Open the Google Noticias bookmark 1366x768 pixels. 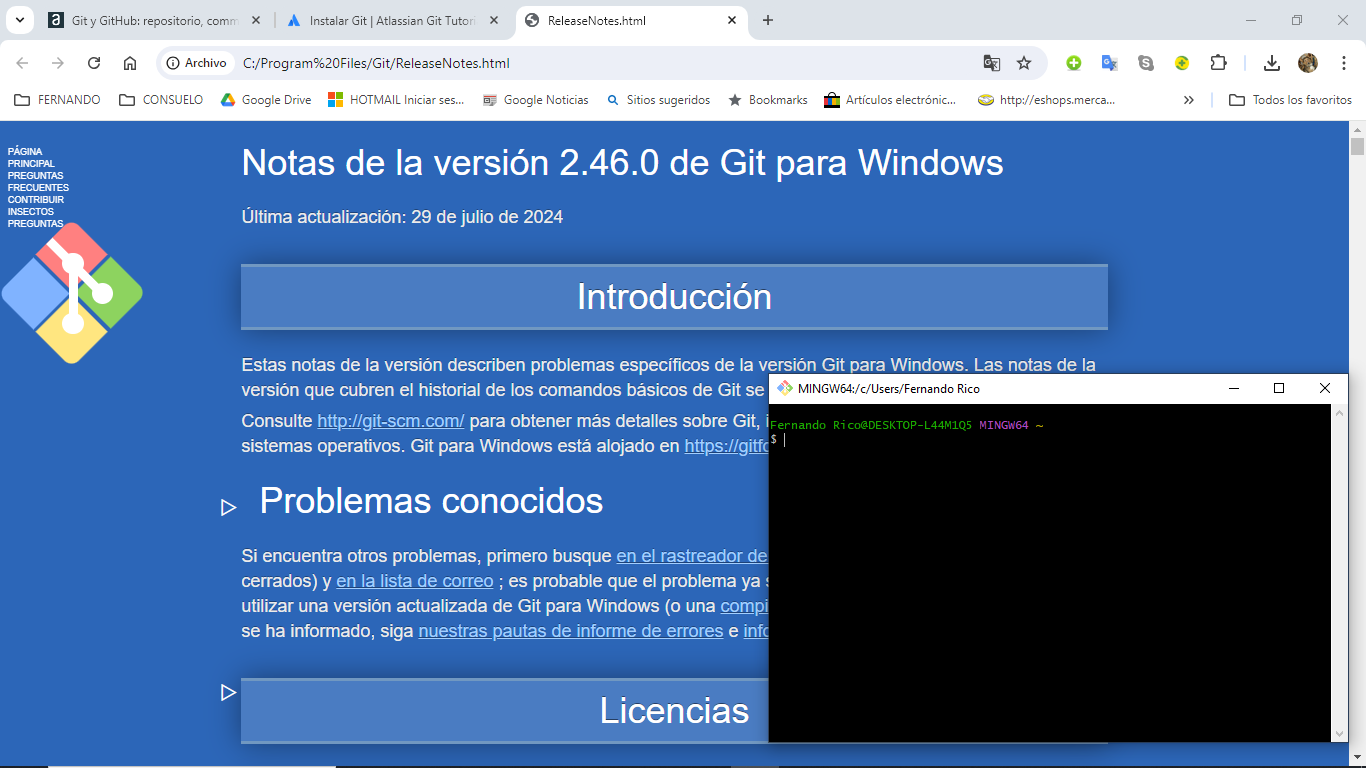(536, 100)
